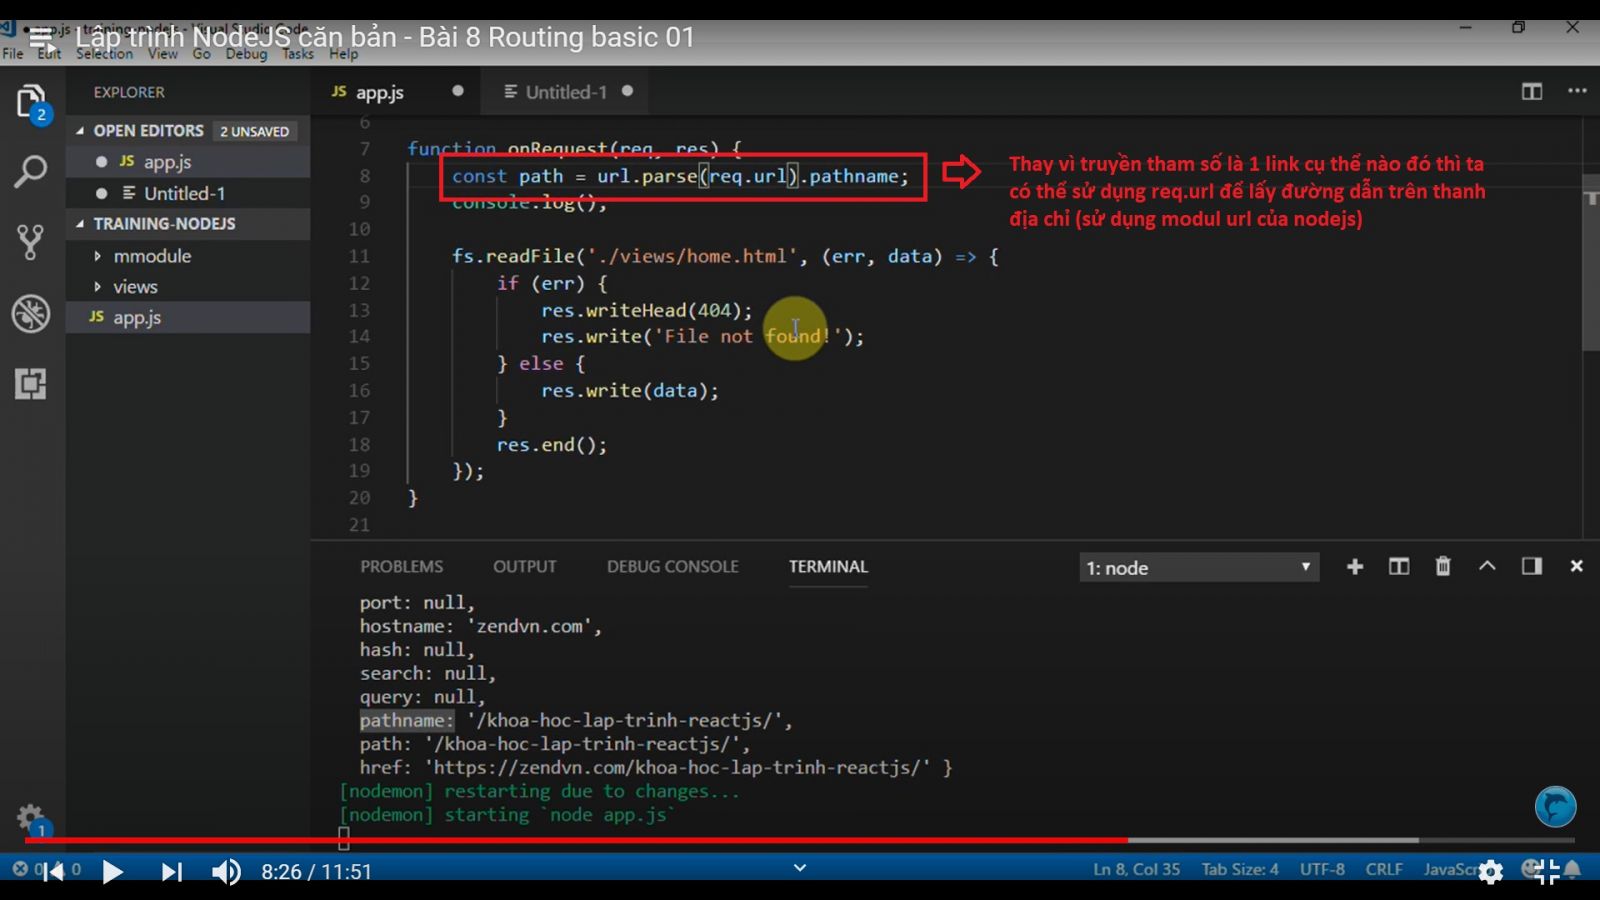Image resolution: width=1600 pixels, height=900 pixels.
Task: Click 'res.end();' on line 18
Action: coord(551,445)
